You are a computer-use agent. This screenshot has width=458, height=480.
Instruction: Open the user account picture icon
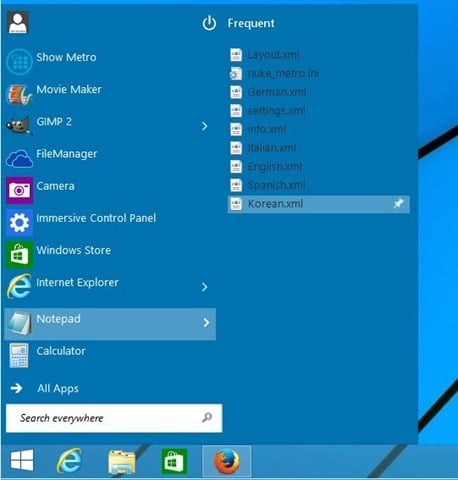click(x=18, y=22)
